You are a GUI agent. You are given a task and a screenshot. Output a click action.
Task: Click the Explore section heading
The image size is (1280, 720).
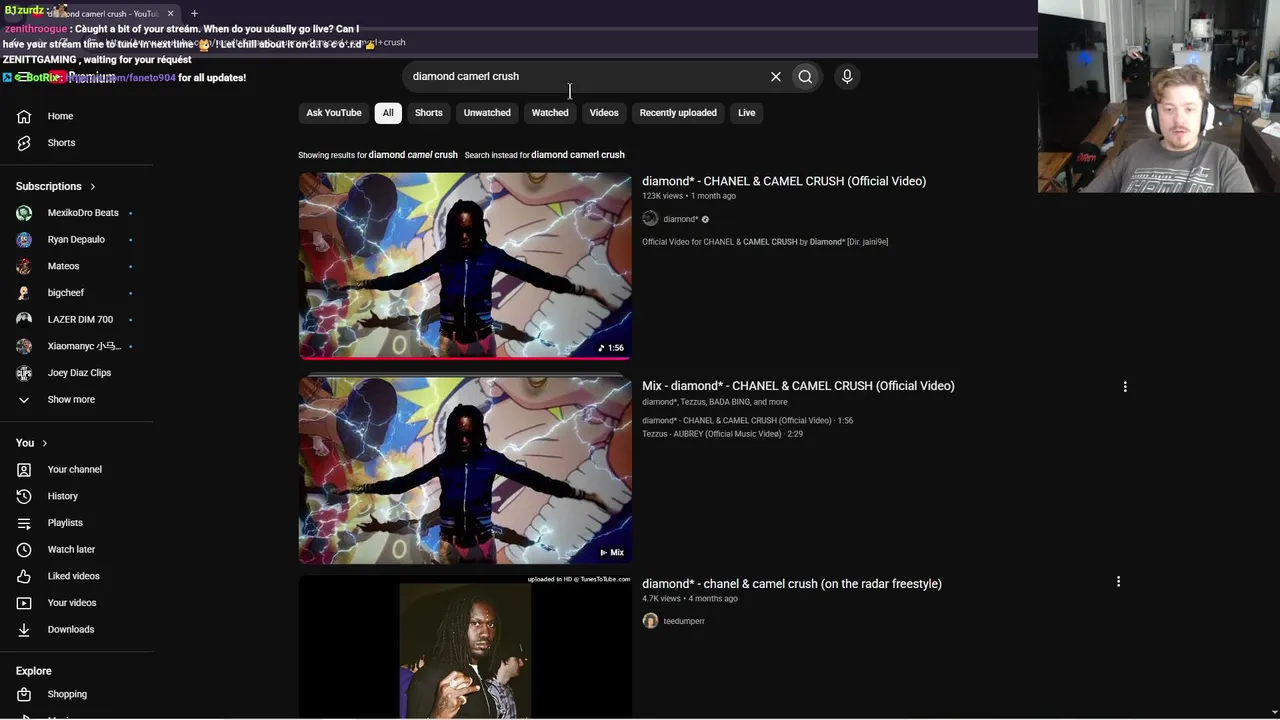click(34, 671)
